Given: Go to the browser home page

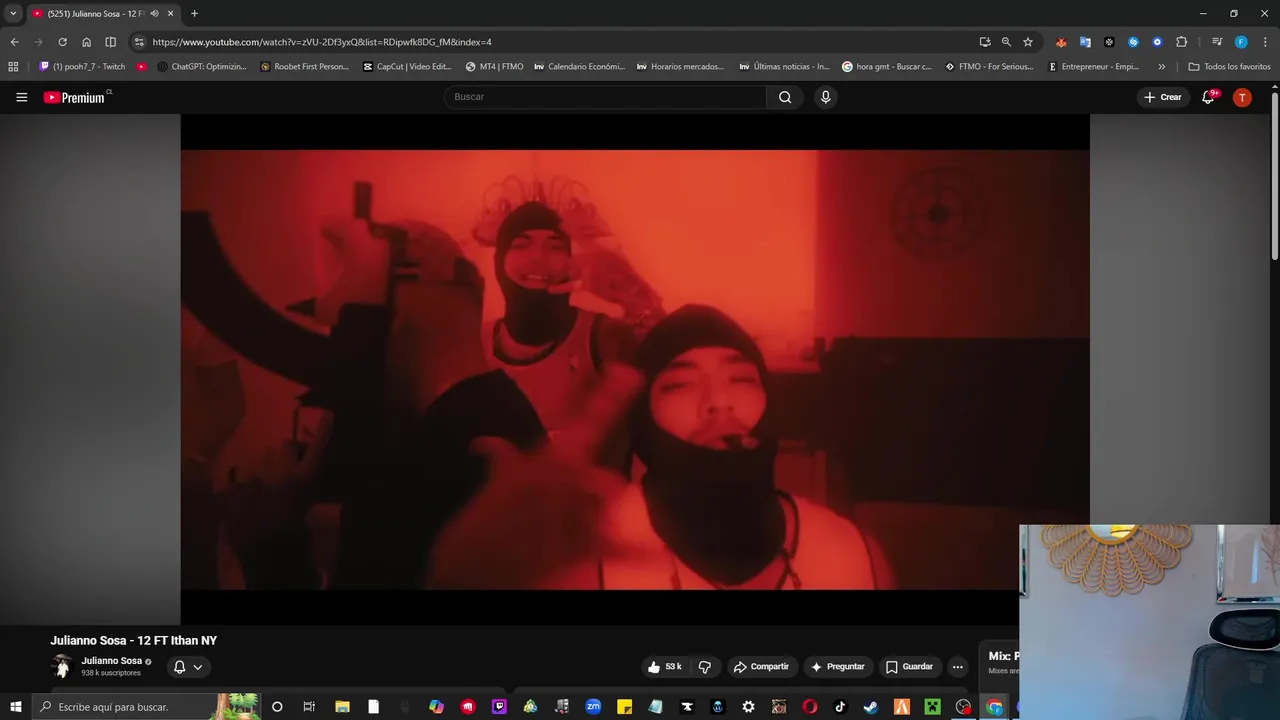Looking at the screenshot, I should 86,42.
